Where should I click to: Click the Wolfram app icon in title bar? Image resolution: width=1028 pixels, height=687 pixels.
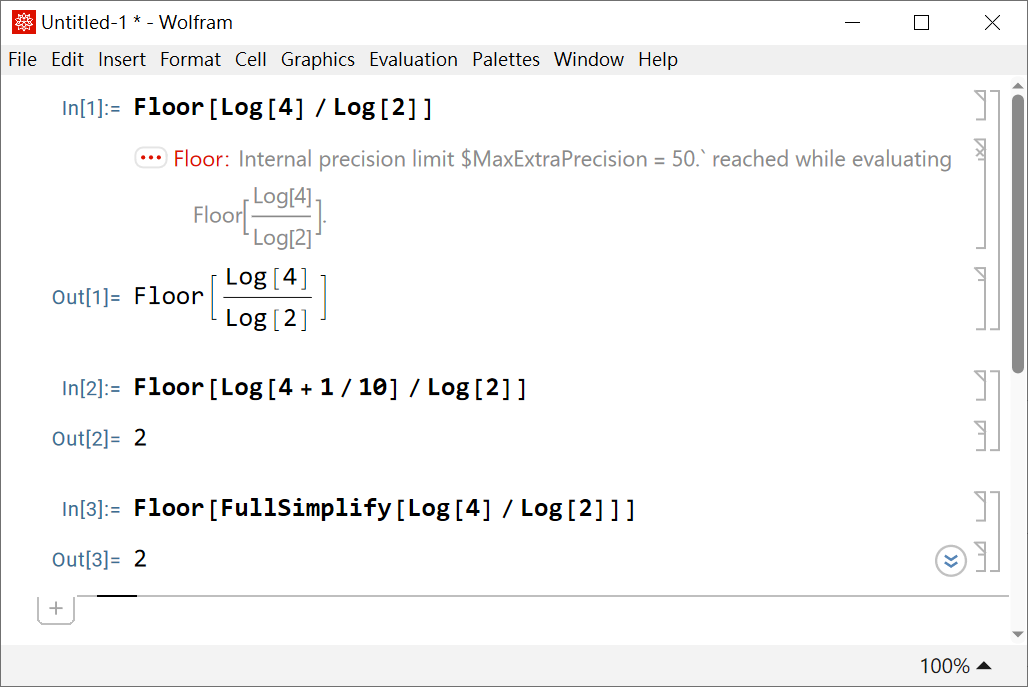tap(23, 22)
